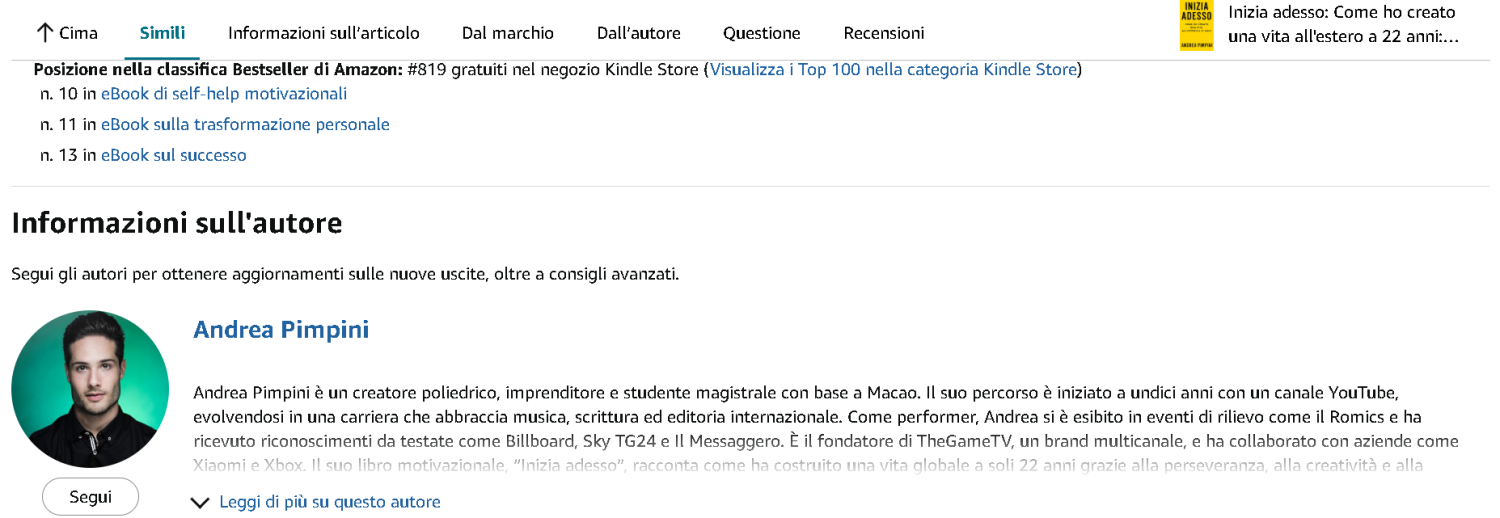Image resolution: width=1500 pixels, height=518 pixels.
Task: View Top 100 in Kindle Store category
Action: [893, 70]
